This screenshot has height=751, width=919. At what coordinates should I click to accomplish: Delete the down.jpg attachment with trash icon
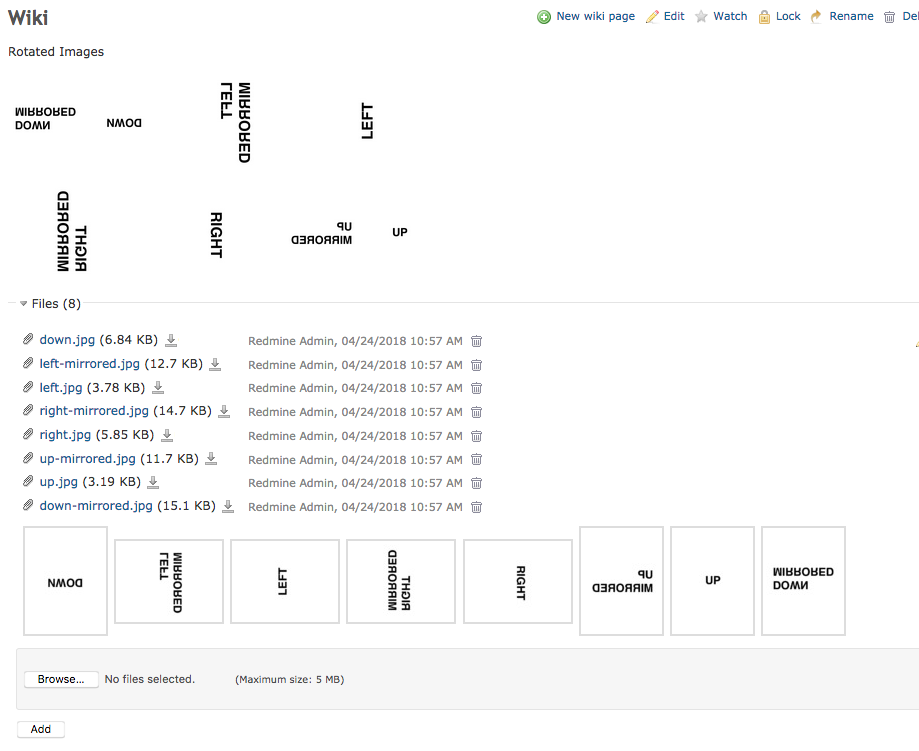tap(476, 341)
